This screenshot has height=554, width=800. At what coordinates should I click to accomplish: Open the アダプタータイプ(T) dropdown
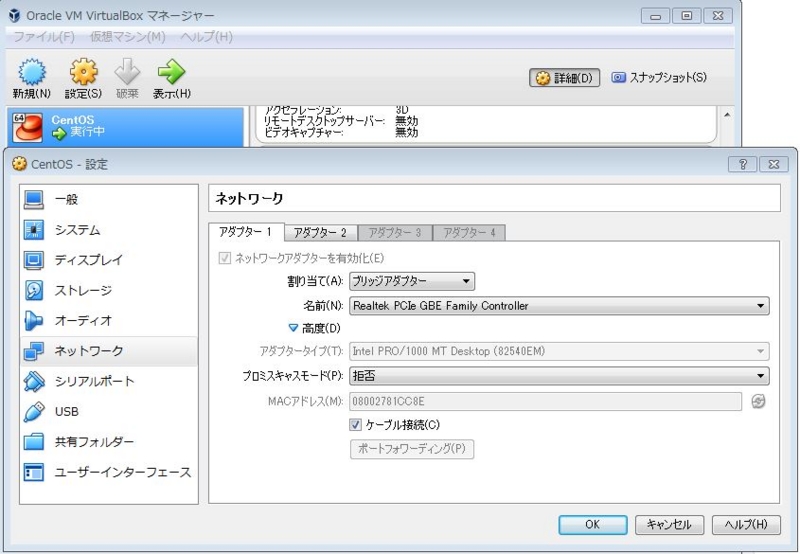(x=559, y=351)
